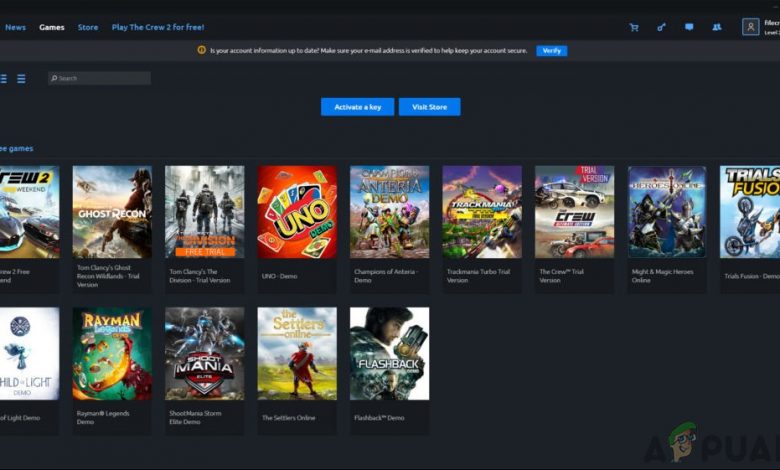Select ShootMania Storm Elite Demo cover
The image size is (780, 470).
pyautogui.click(x=204, y=354)
